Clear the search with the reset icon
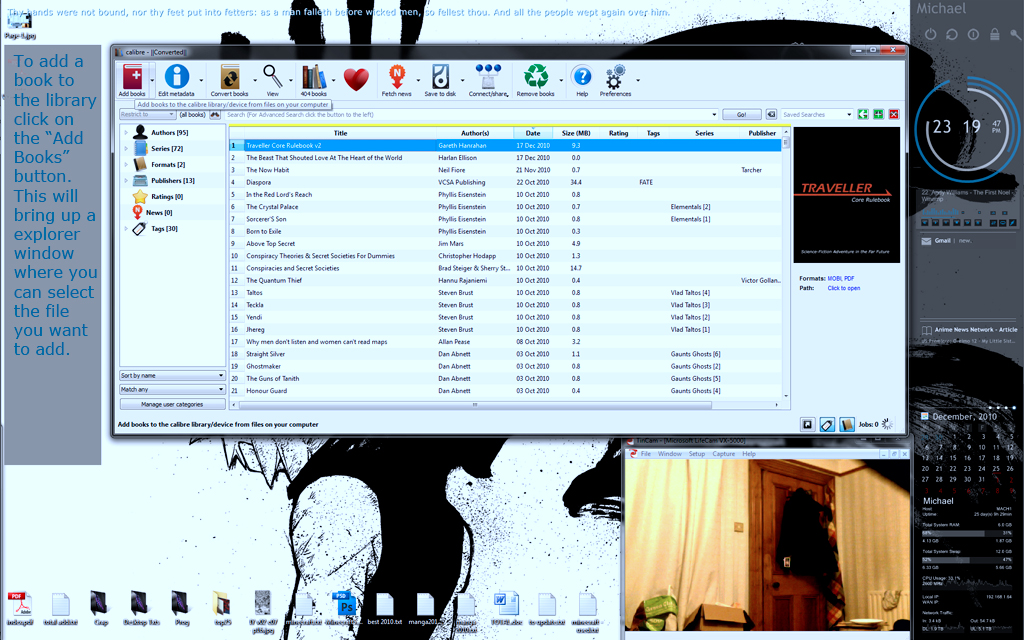 click(771, 114)
